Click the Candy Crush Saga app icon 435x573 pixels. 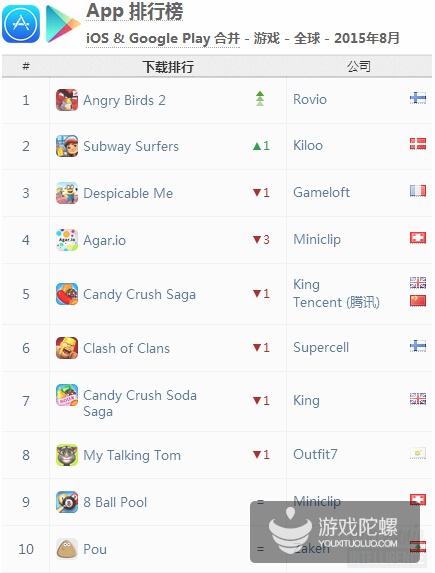pos(67,294)
